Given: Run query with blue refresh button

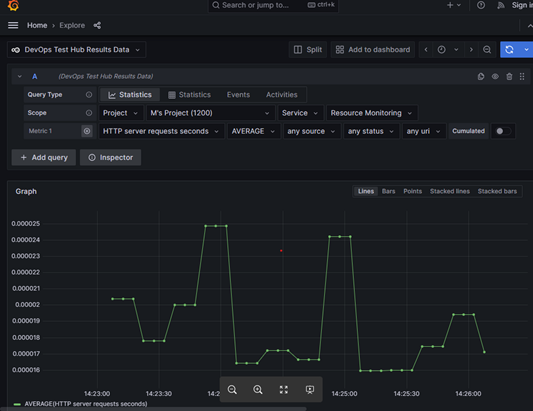Looking at the screenshot, I should pos(509,50).
